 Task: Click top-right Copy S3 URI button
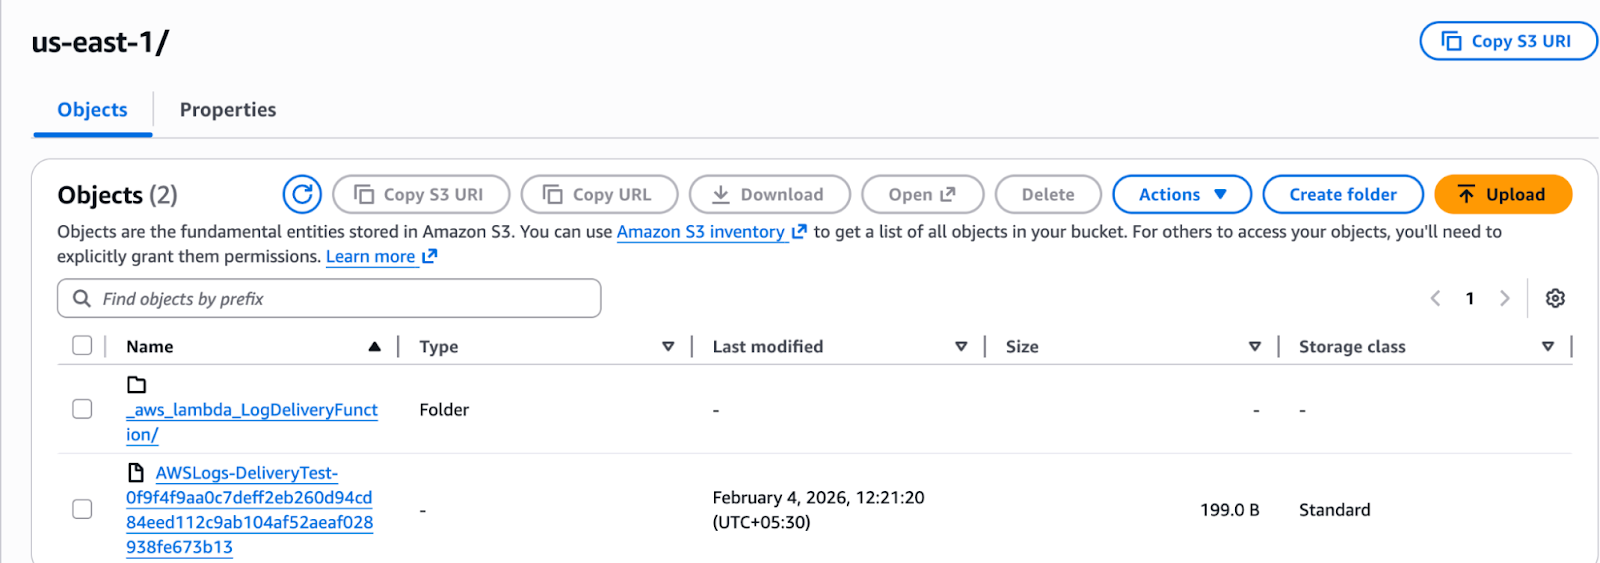[1508, 41]
